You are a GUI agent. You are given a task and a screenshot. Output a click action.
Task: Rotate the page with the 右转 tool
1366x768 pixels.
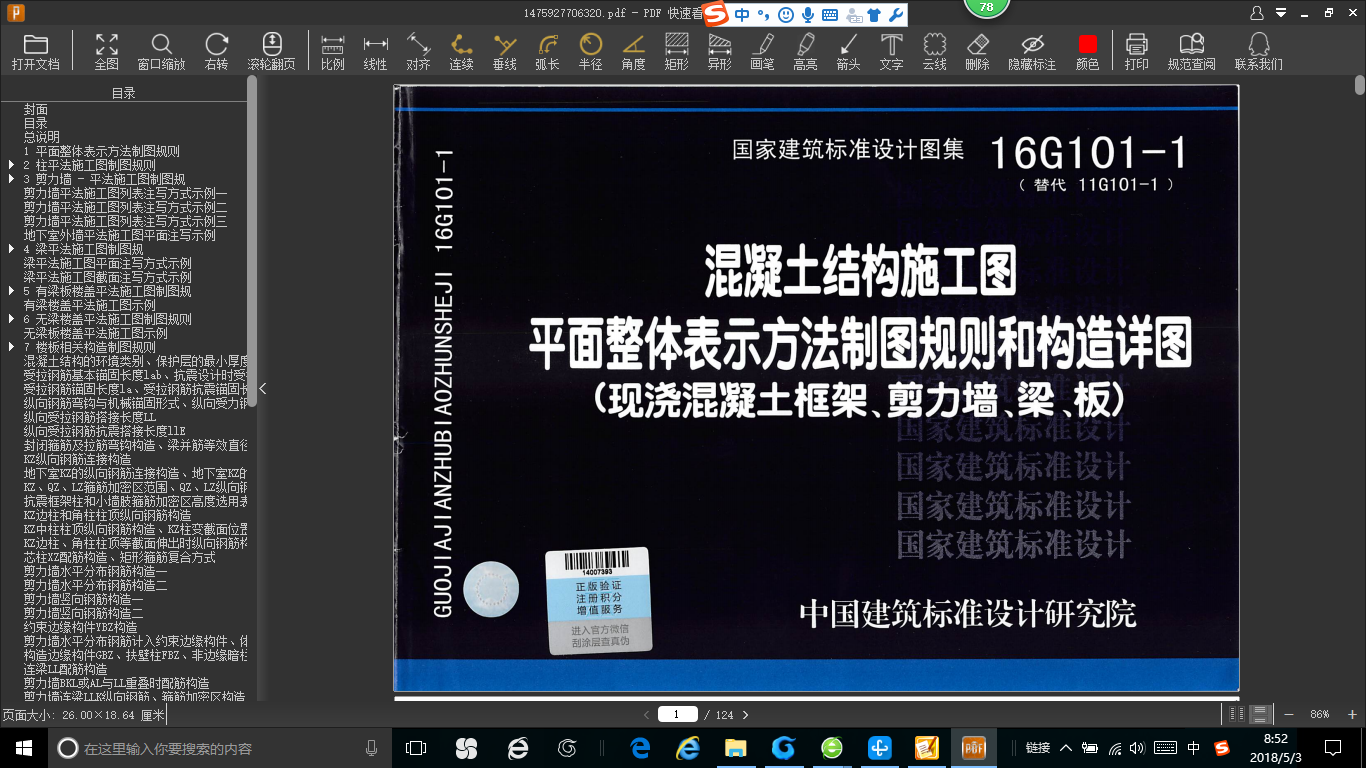click(216, 50)
